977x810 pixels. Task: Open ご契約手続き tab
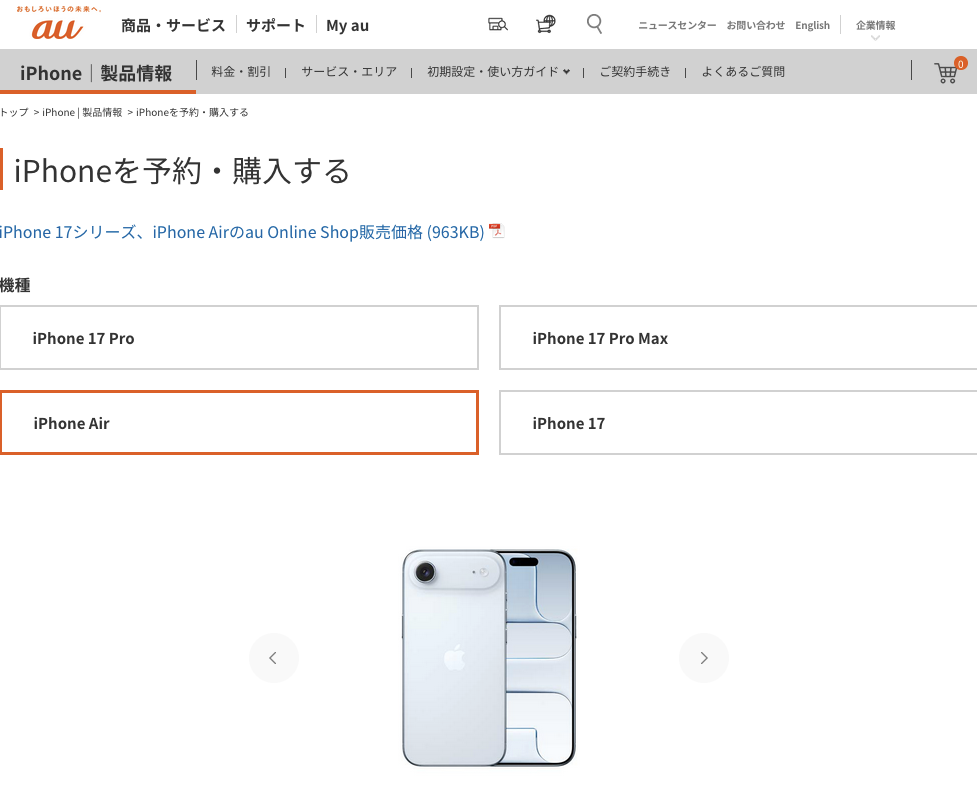[x=635, y=72]
